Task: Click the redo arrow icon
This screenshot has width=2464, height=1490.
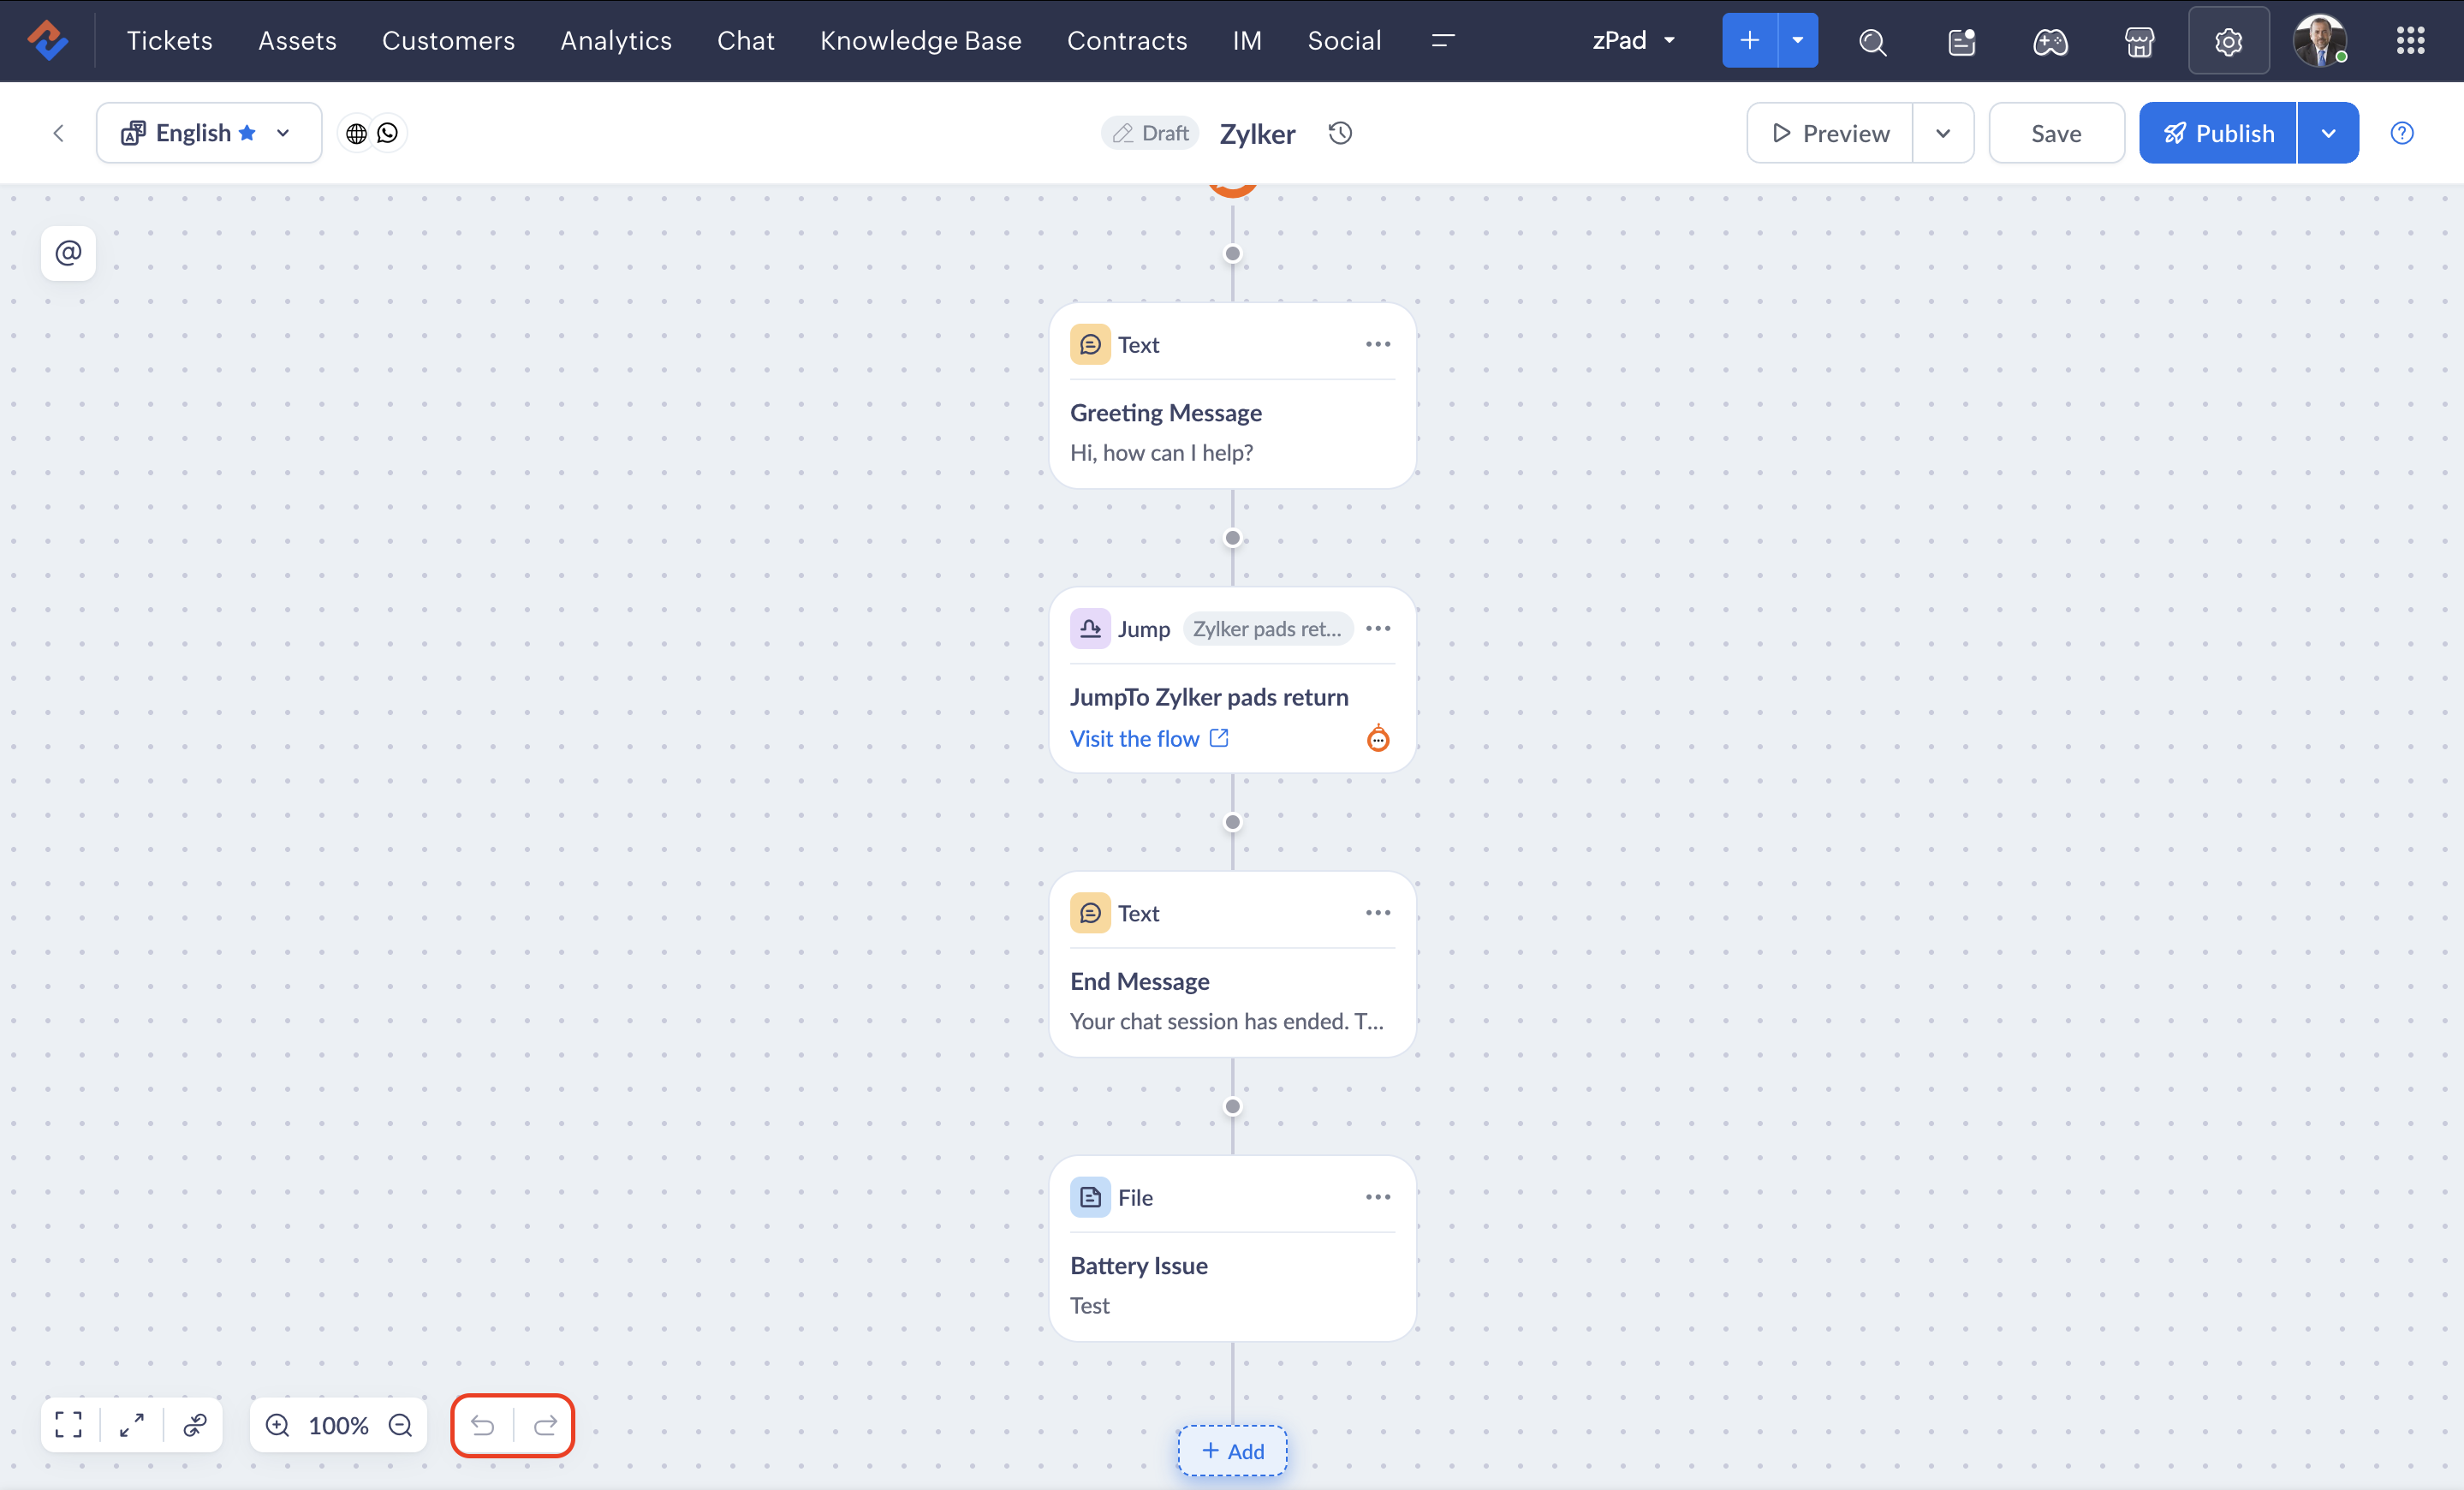Action: tap(545, 1425)
